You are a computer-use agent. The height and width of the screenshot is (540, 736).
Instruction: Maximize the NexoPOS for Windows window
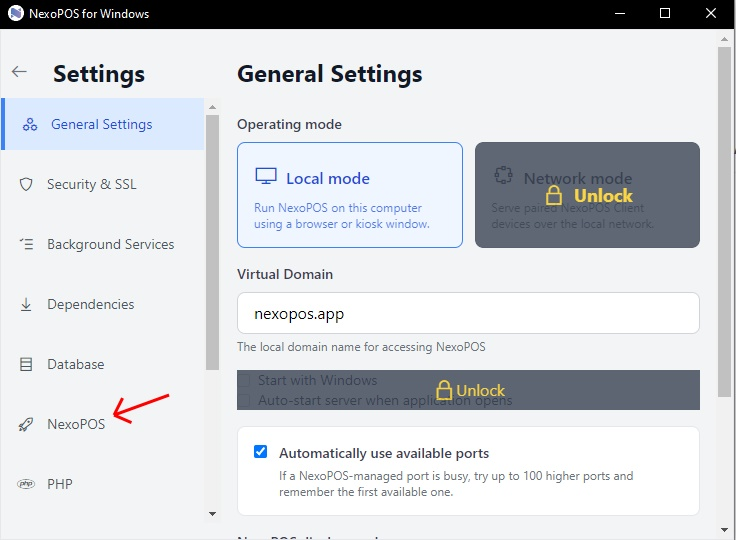click(665, 13)
